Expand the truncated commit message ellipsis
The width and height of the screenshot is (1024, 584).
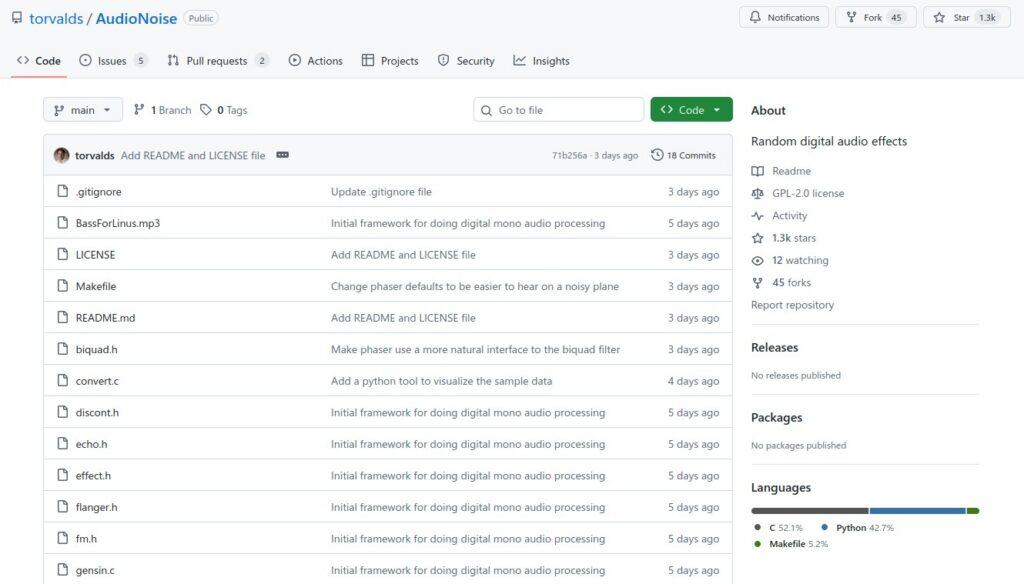click(282, 155)
